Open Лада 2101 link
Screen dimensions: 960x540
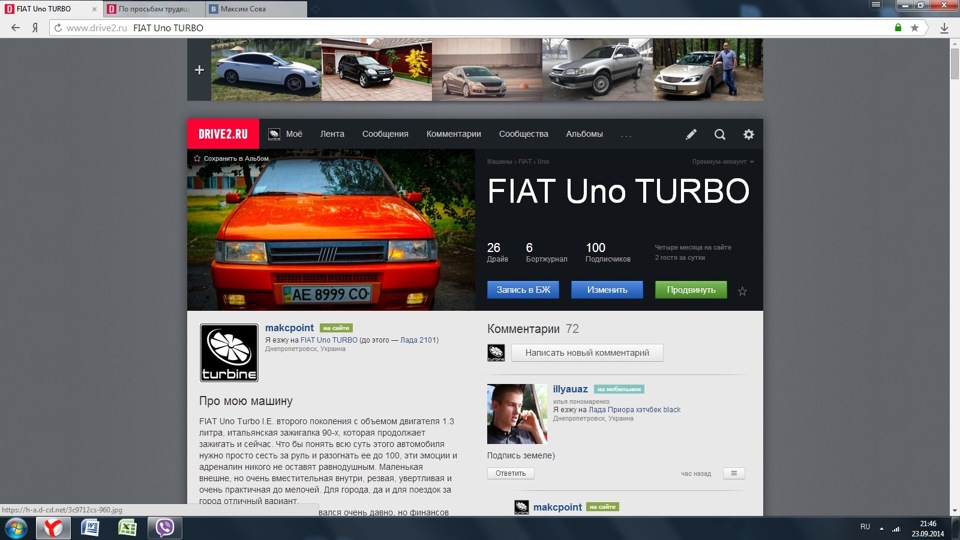(x=418, y=340)
